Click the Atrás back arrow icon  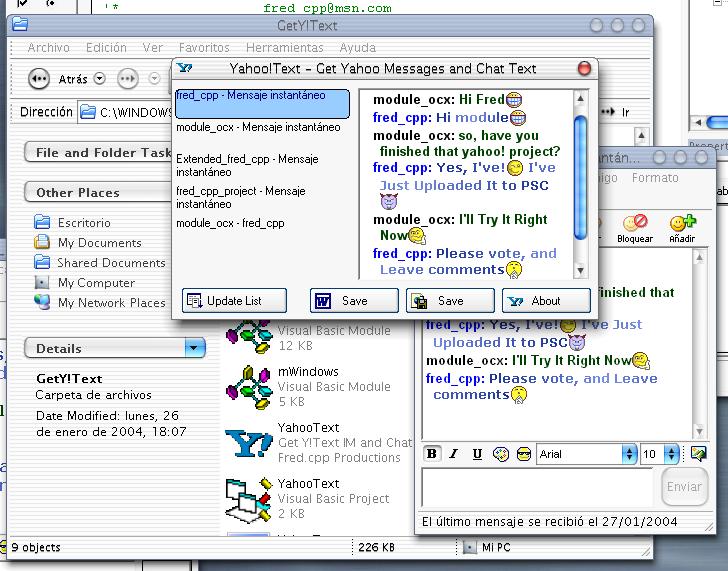pos(39,79)
